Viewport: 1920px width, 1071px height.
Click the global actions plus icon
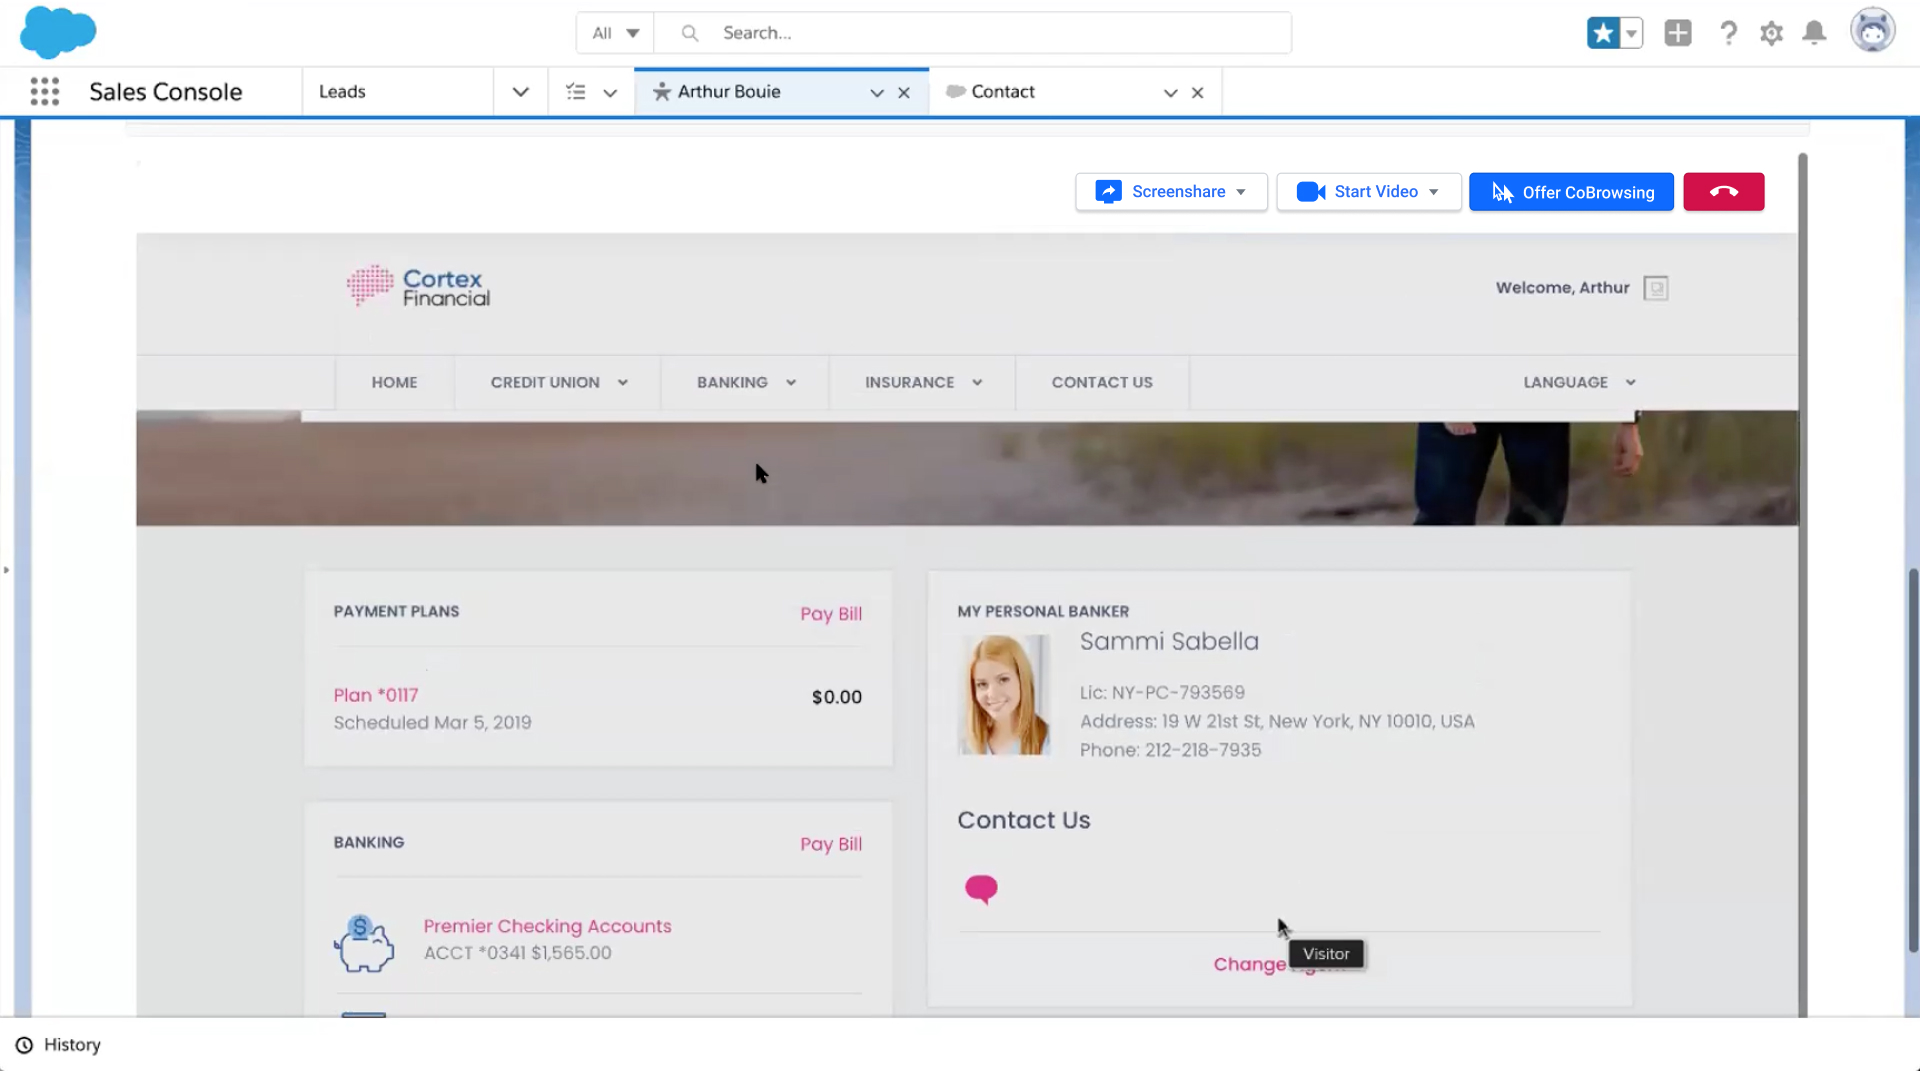1677,33
